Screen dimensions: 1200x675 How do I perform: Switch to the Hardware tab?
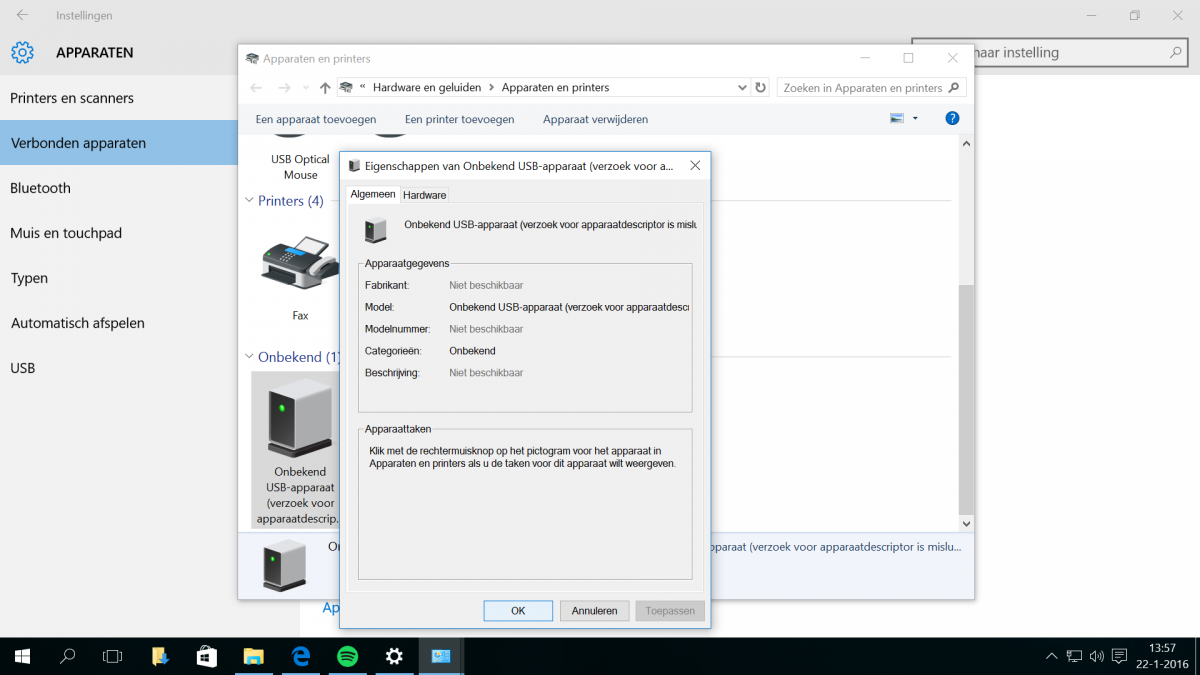coord(425,195)
